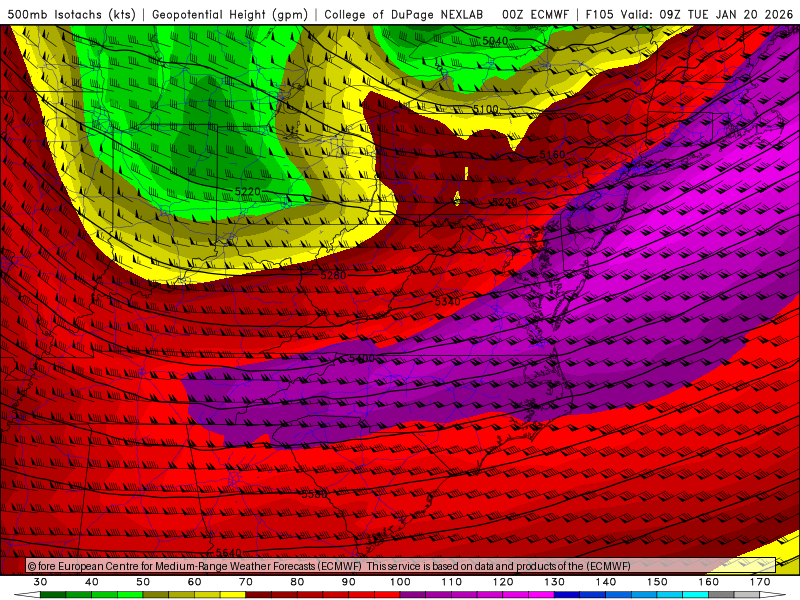Click the 70 kt colorbar label
Image resolution: width=800 pixels, height=600 pixels.
246,582
